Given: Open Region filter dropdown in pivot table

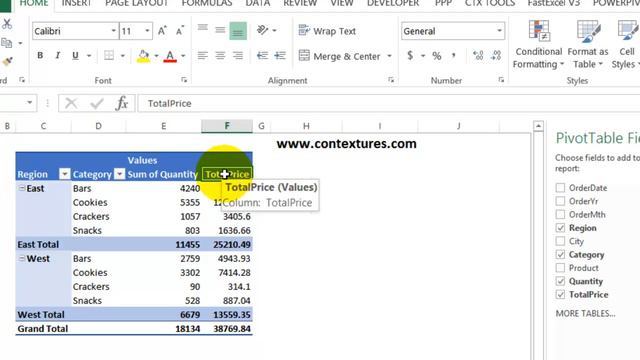Looking at the screenshot, I should 64,174.
